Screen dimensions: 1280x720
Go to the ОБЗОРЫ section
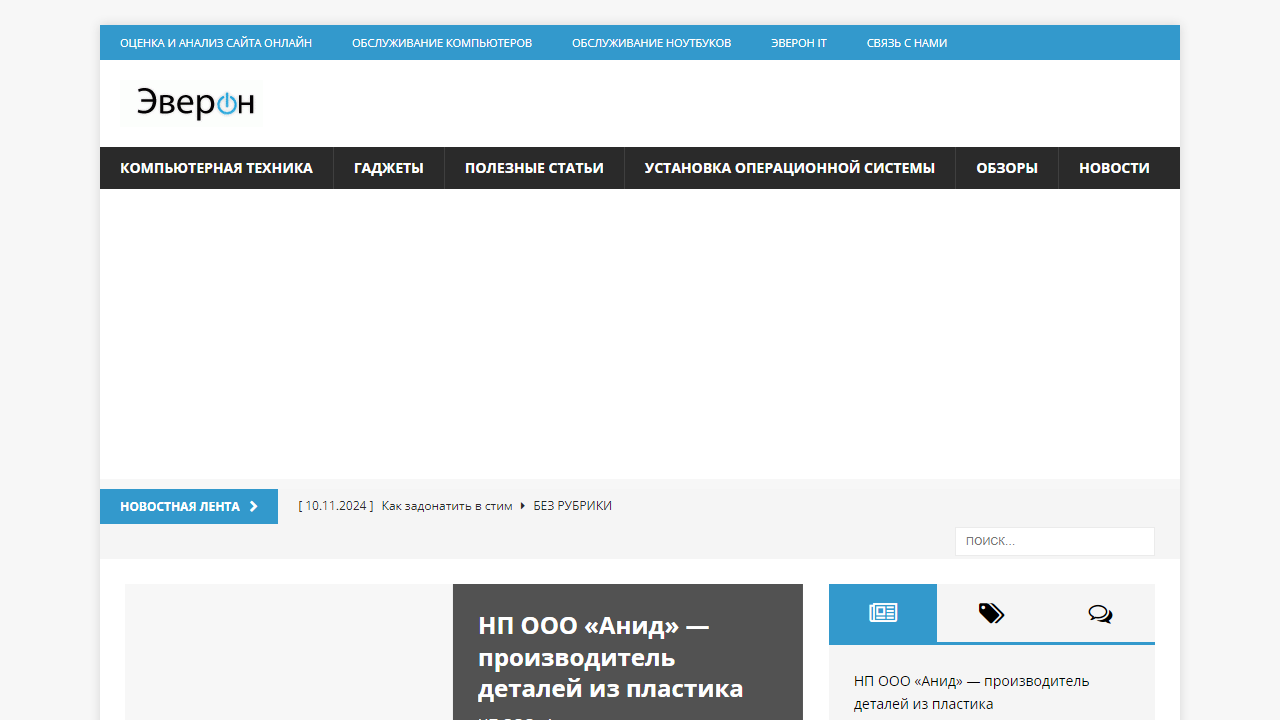pyautogui.click(x=1006, y=168)
